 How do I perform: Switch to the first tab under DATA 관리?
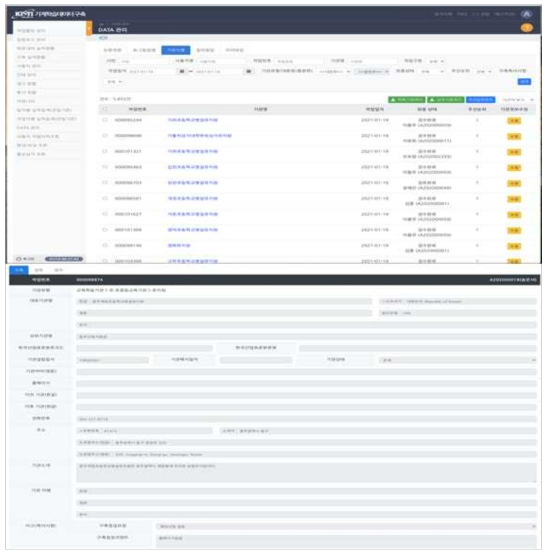pos(113,50)
